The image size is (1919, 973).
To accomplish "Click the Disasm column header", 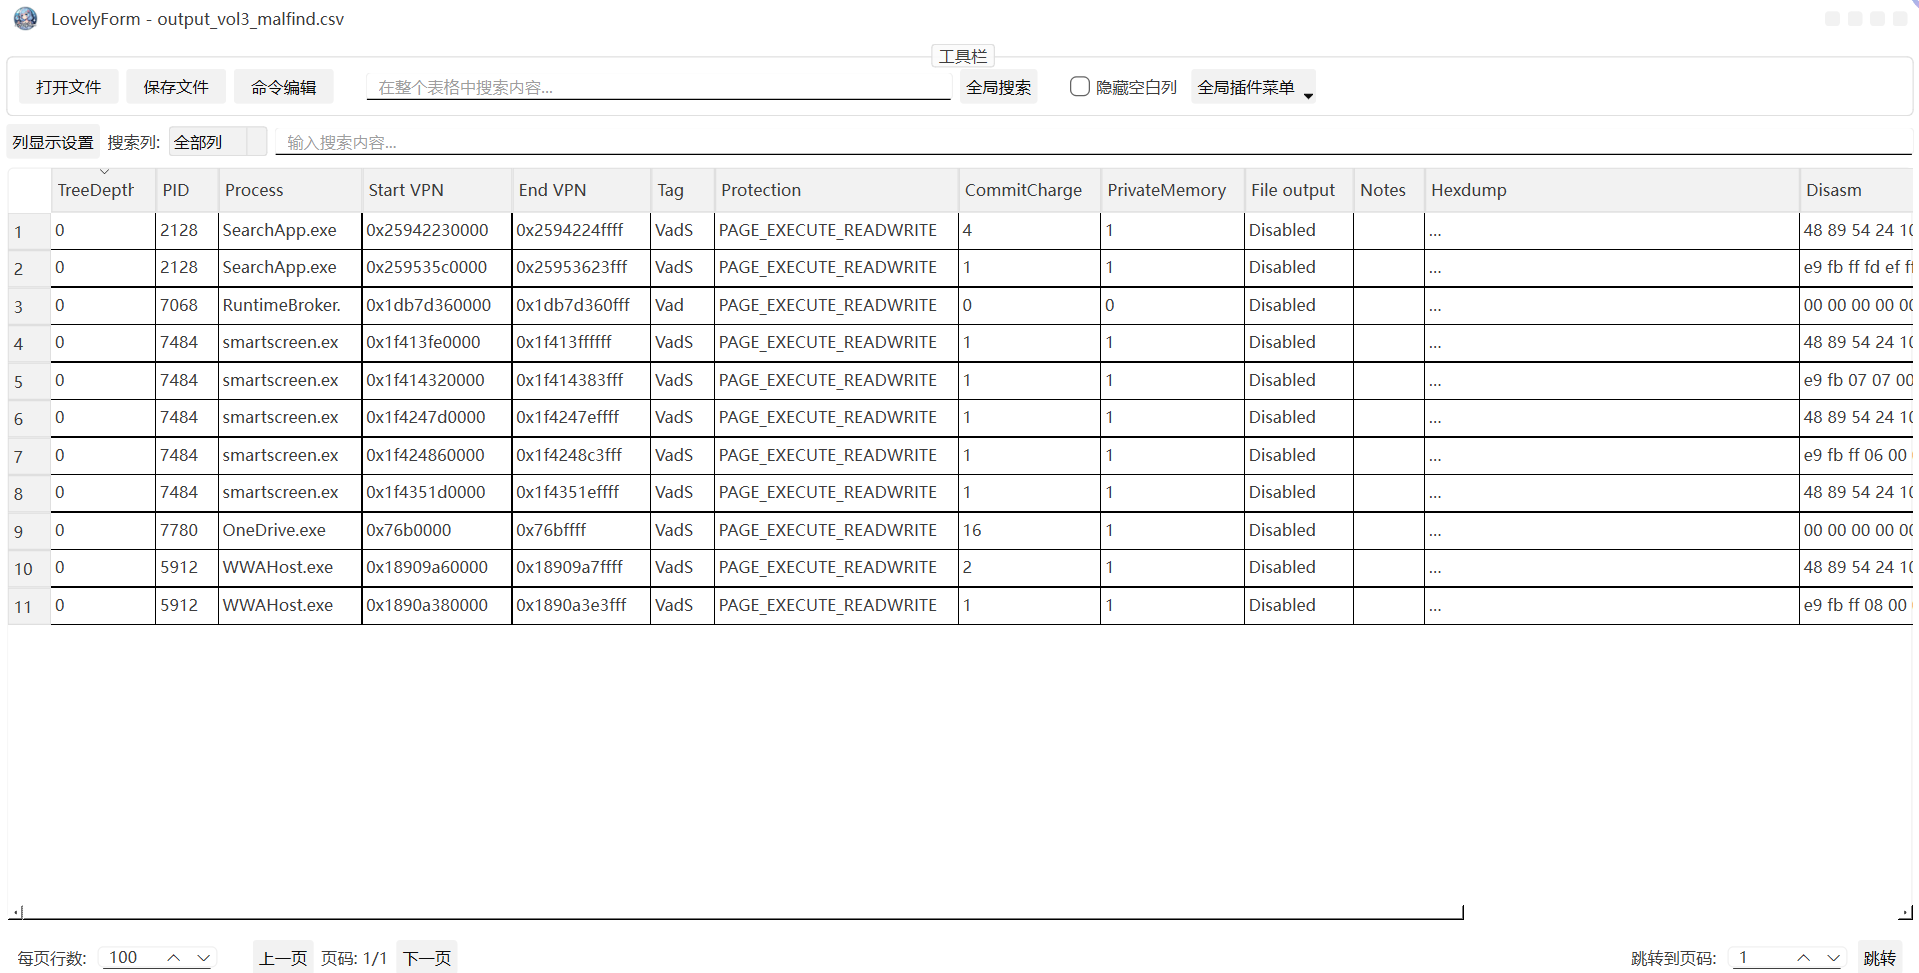I will [x=1856, y=190].
